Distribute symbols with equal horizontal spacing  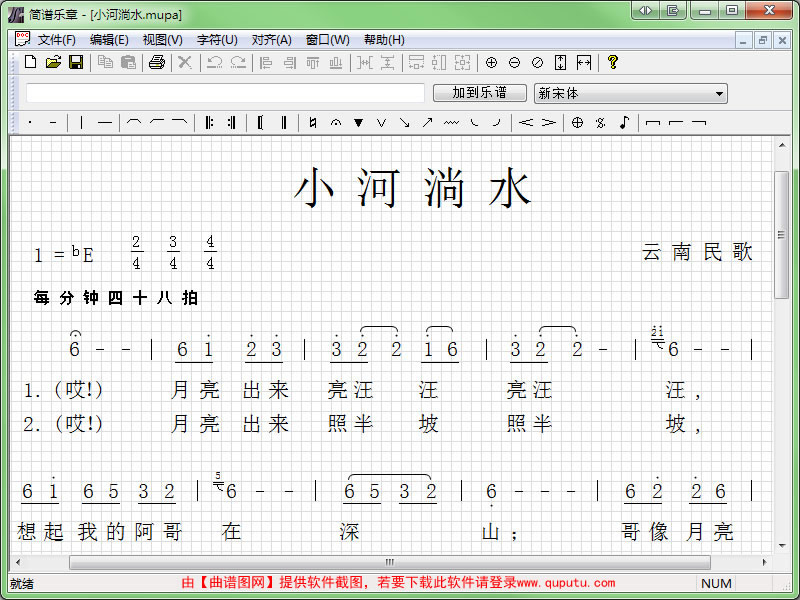364,62
